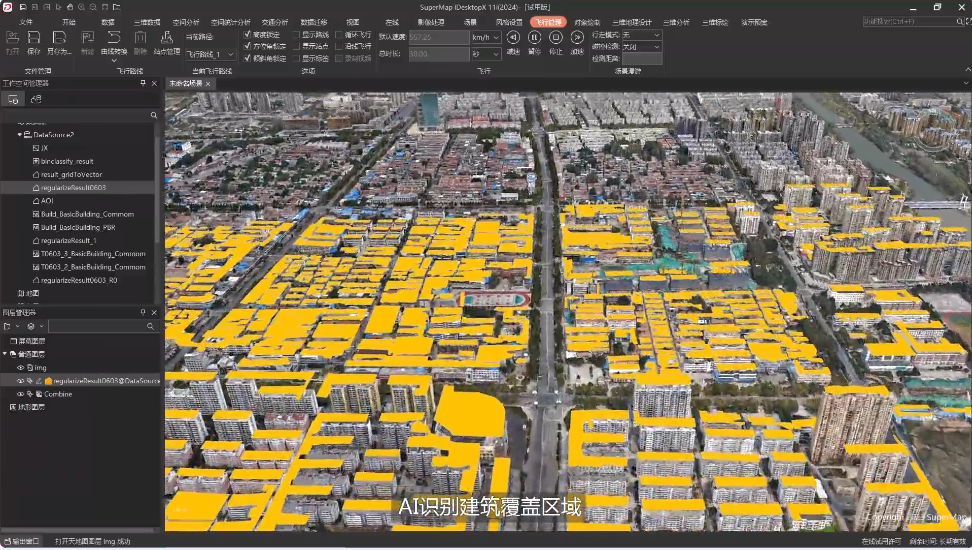Click the edit pencil icon on regularizeResult0603 layer
The image size is (972, 550).
38,381
